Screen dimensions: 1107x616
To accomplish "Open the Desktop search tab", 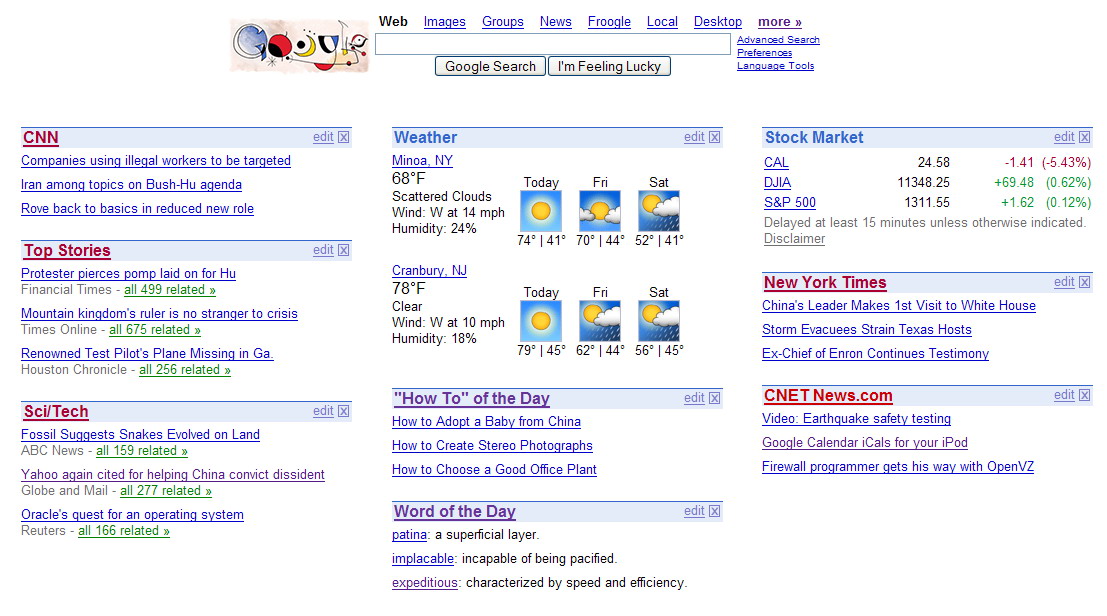I will tap(718, 22).
